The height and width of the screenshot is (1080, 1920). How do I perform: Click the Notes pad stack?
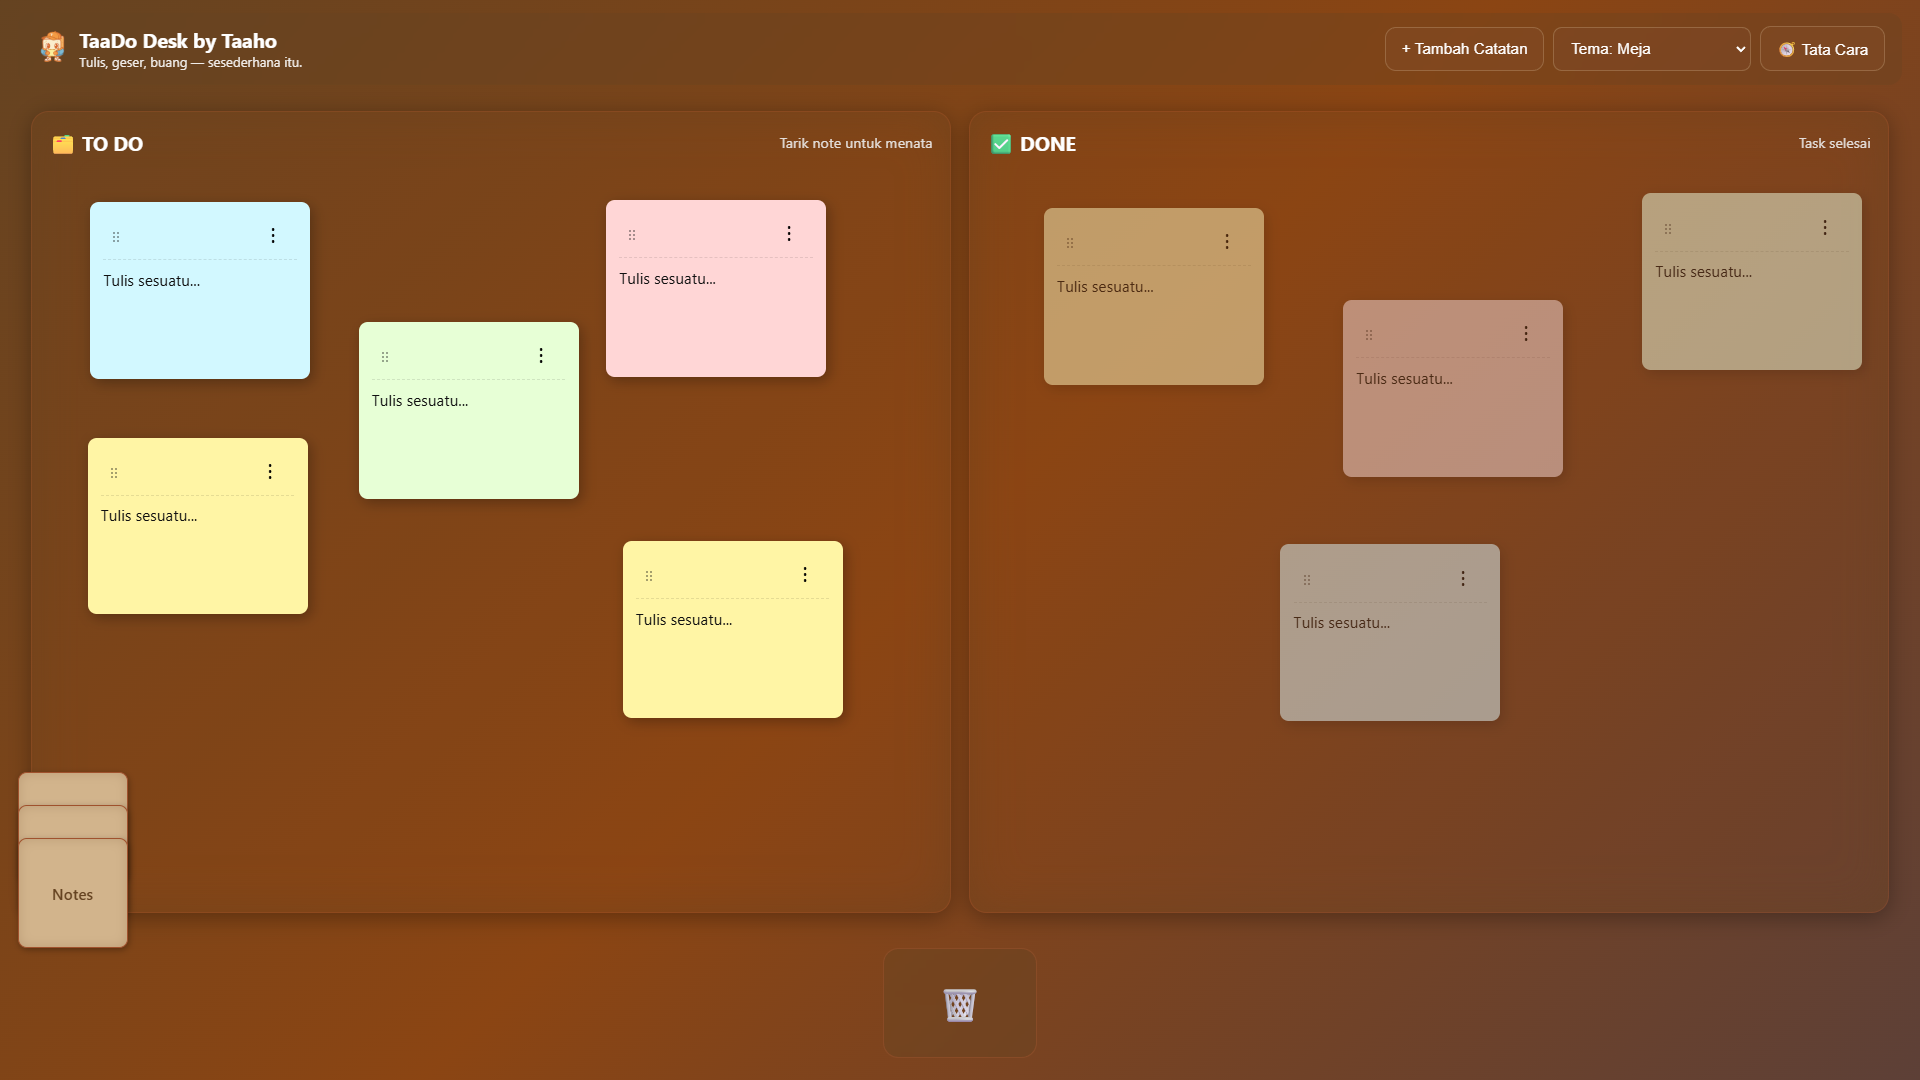click(71, 893)
